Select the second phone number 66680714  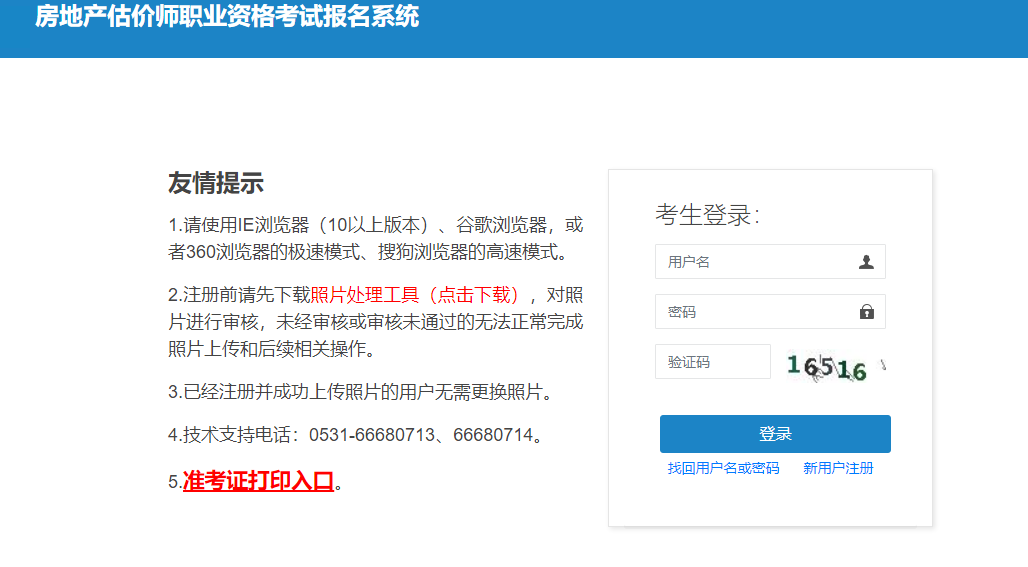coord(492,436)
